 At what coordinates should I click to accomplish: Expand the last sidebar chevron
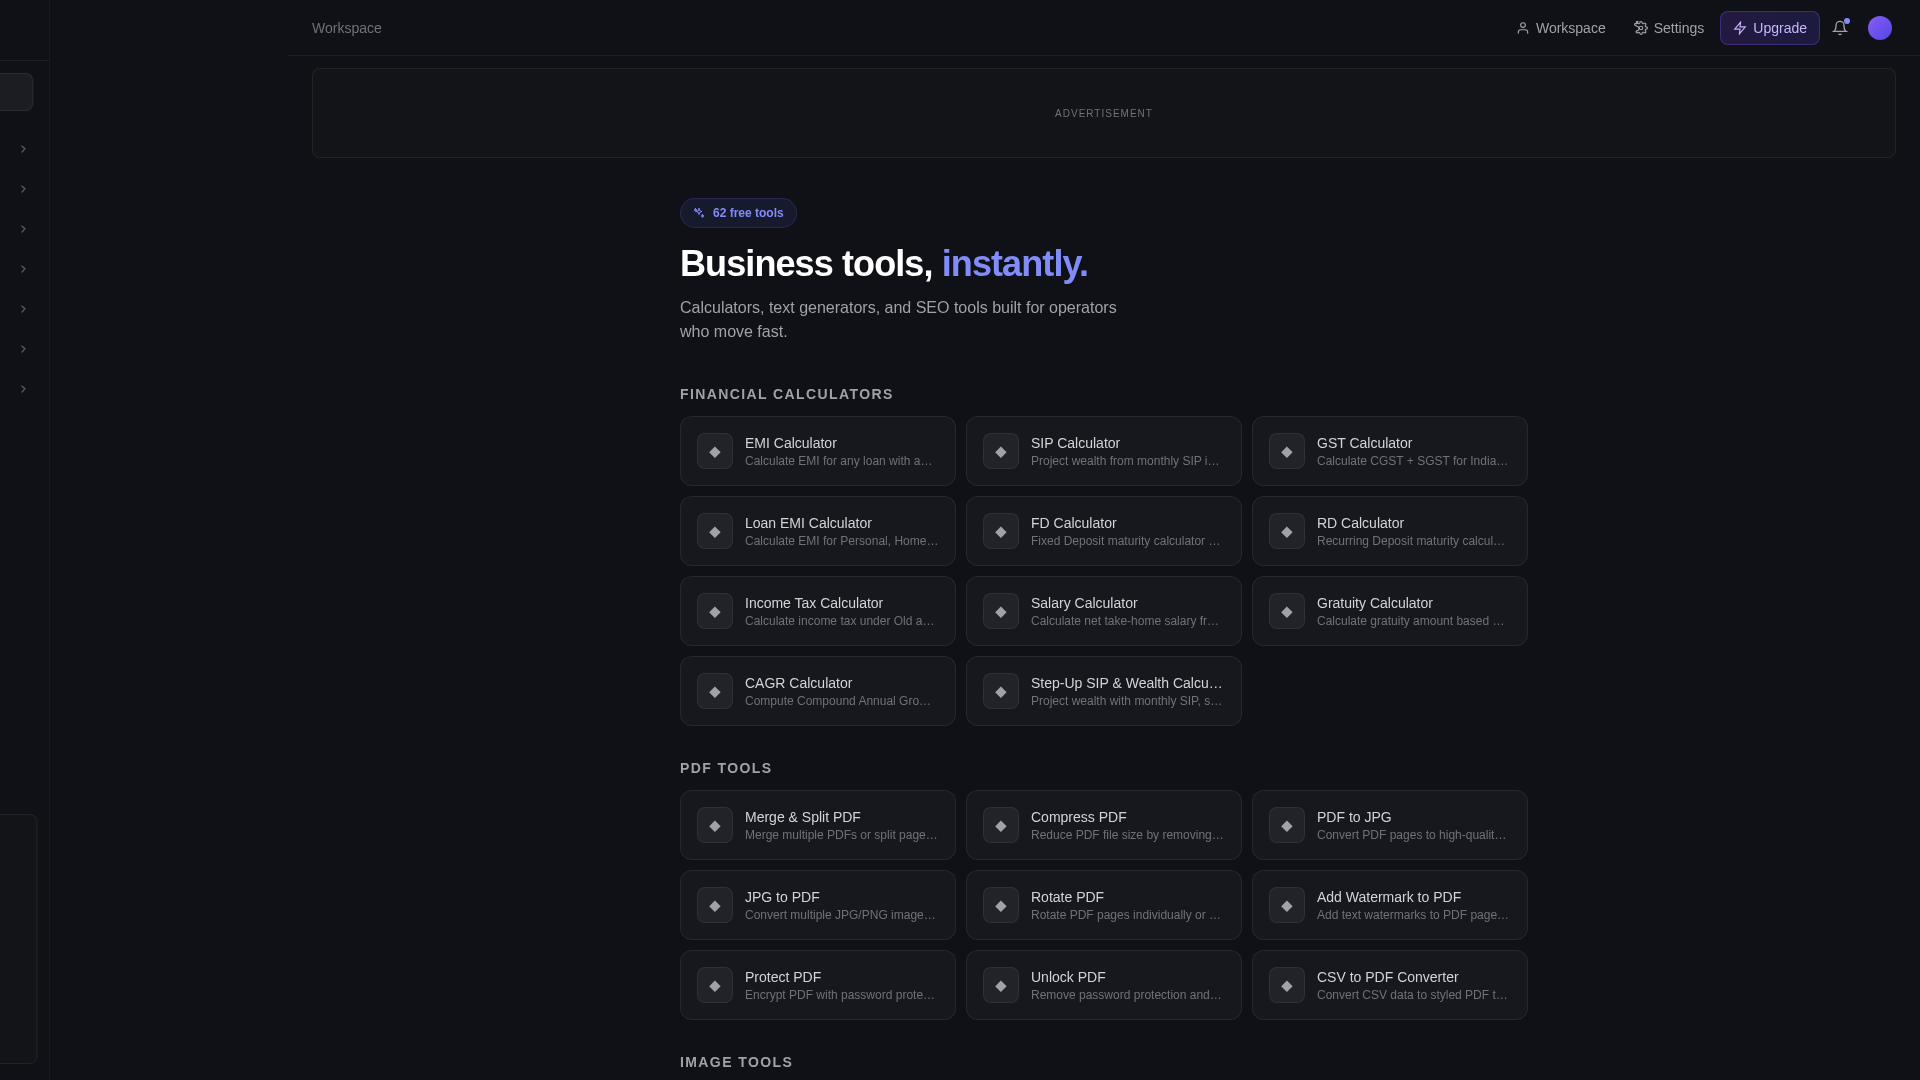coord(23,389)
